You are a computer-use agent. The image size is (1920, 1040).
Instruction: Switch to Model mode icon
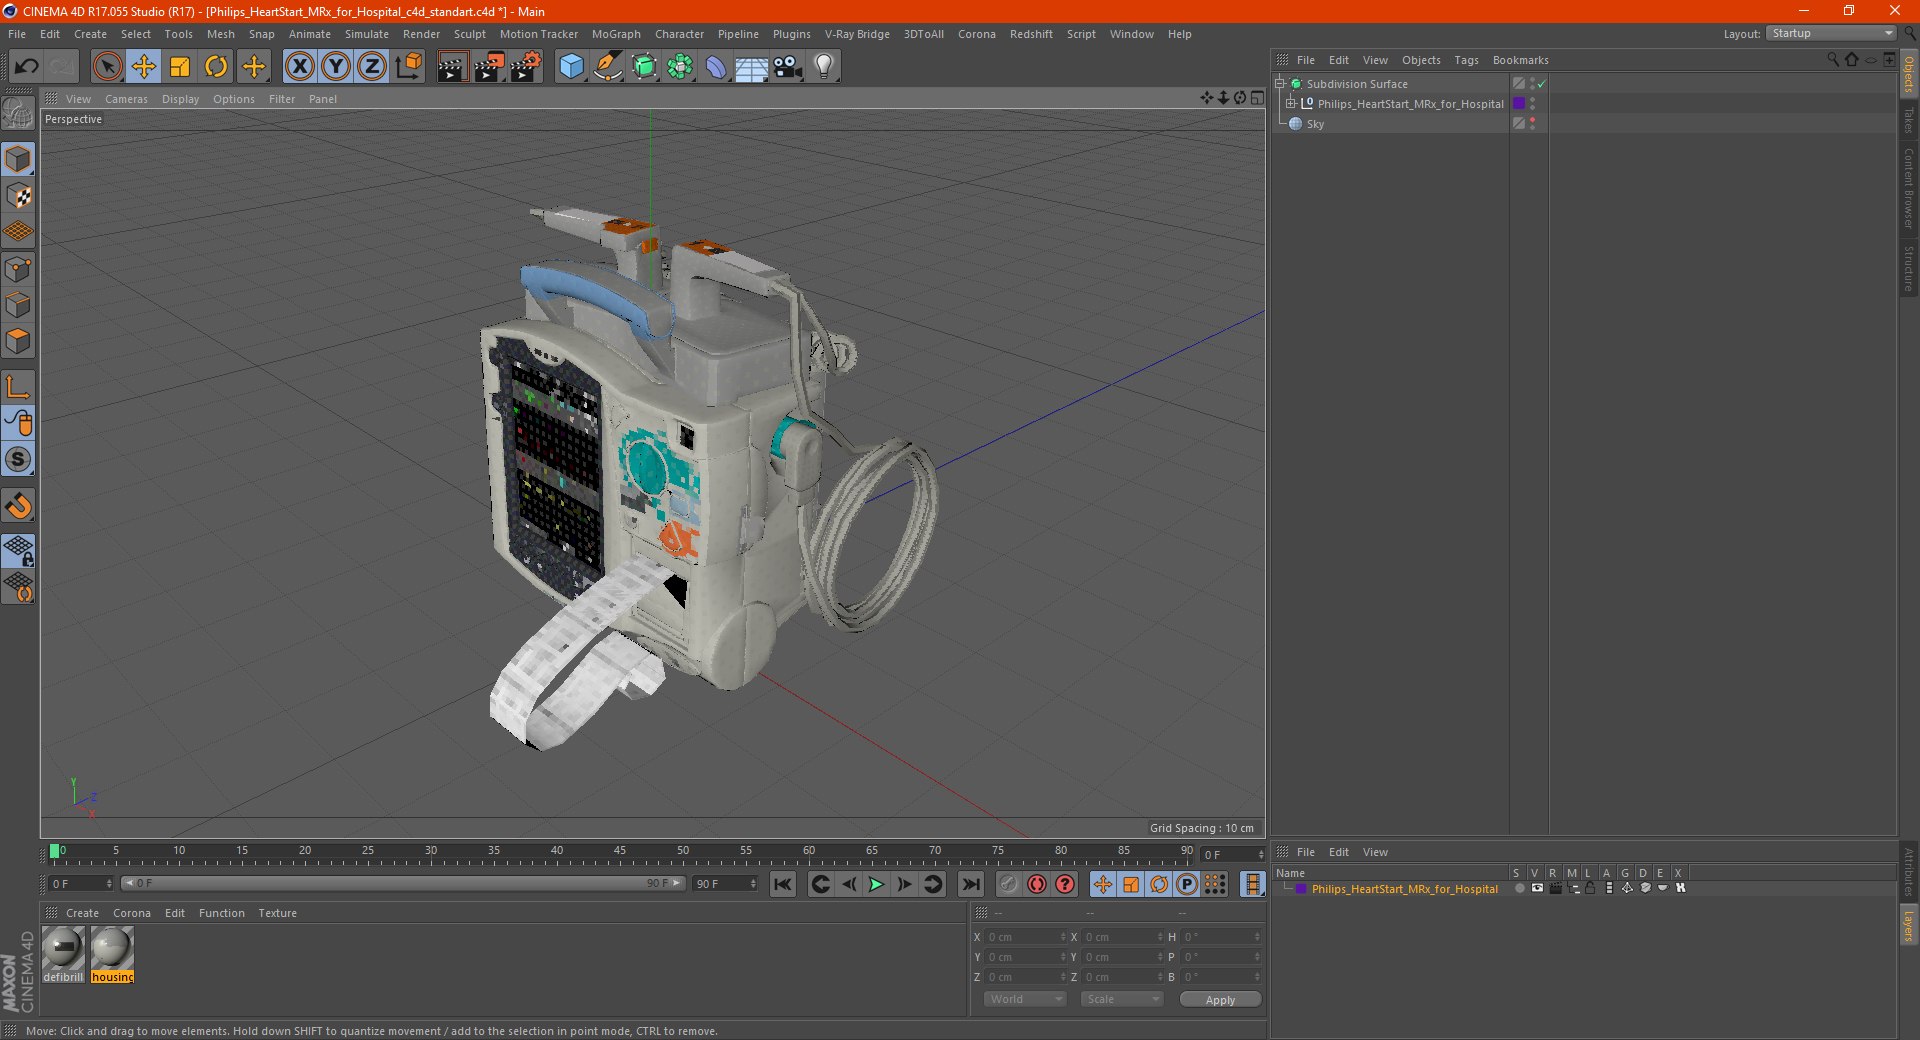18,159
